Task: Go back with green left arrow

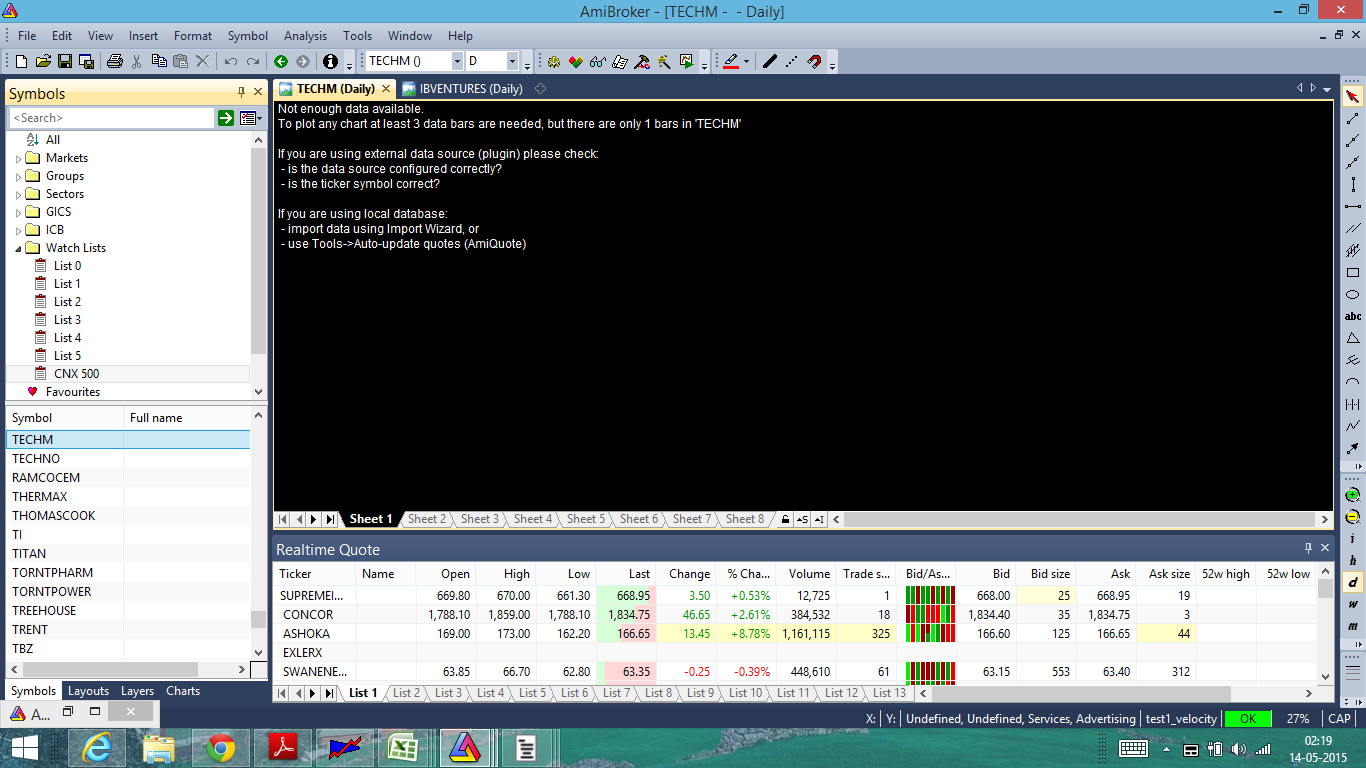Action: 281,61
